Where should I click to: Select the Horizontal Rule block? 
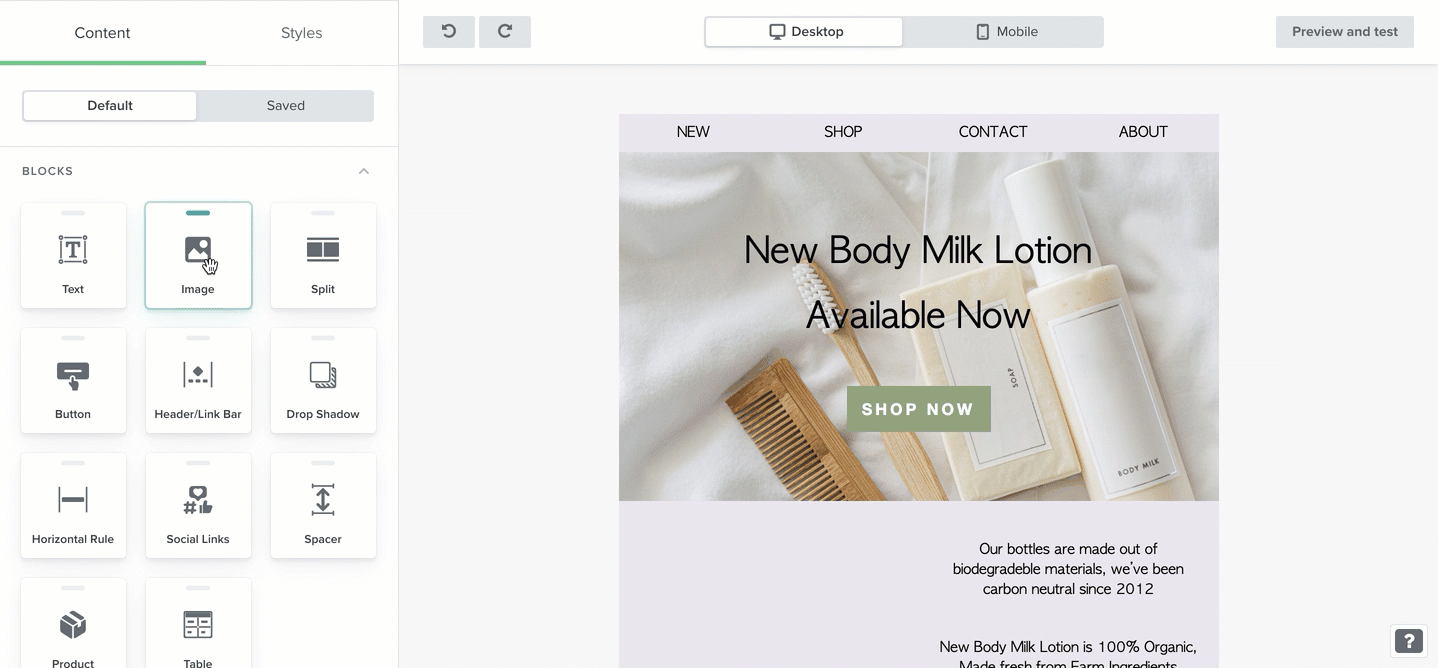point(73,506)
